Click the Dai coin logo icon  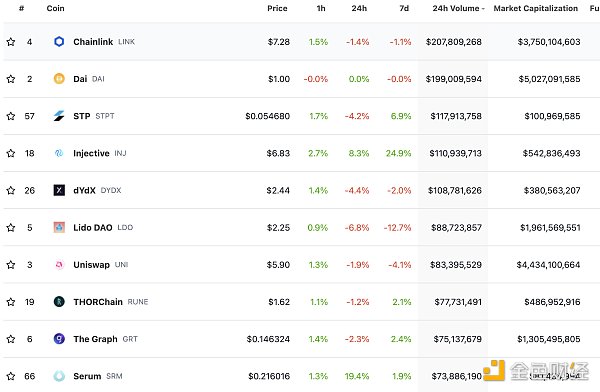pos(59,79)
